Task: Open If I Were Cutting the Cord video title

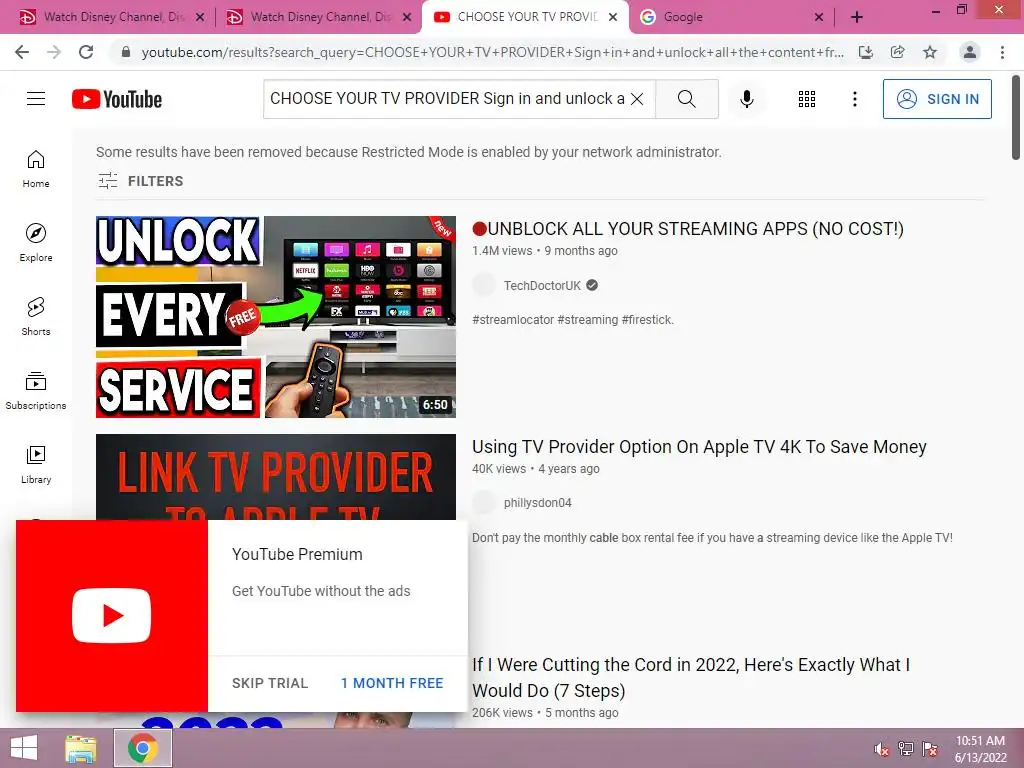Action: tap(691, 677)
